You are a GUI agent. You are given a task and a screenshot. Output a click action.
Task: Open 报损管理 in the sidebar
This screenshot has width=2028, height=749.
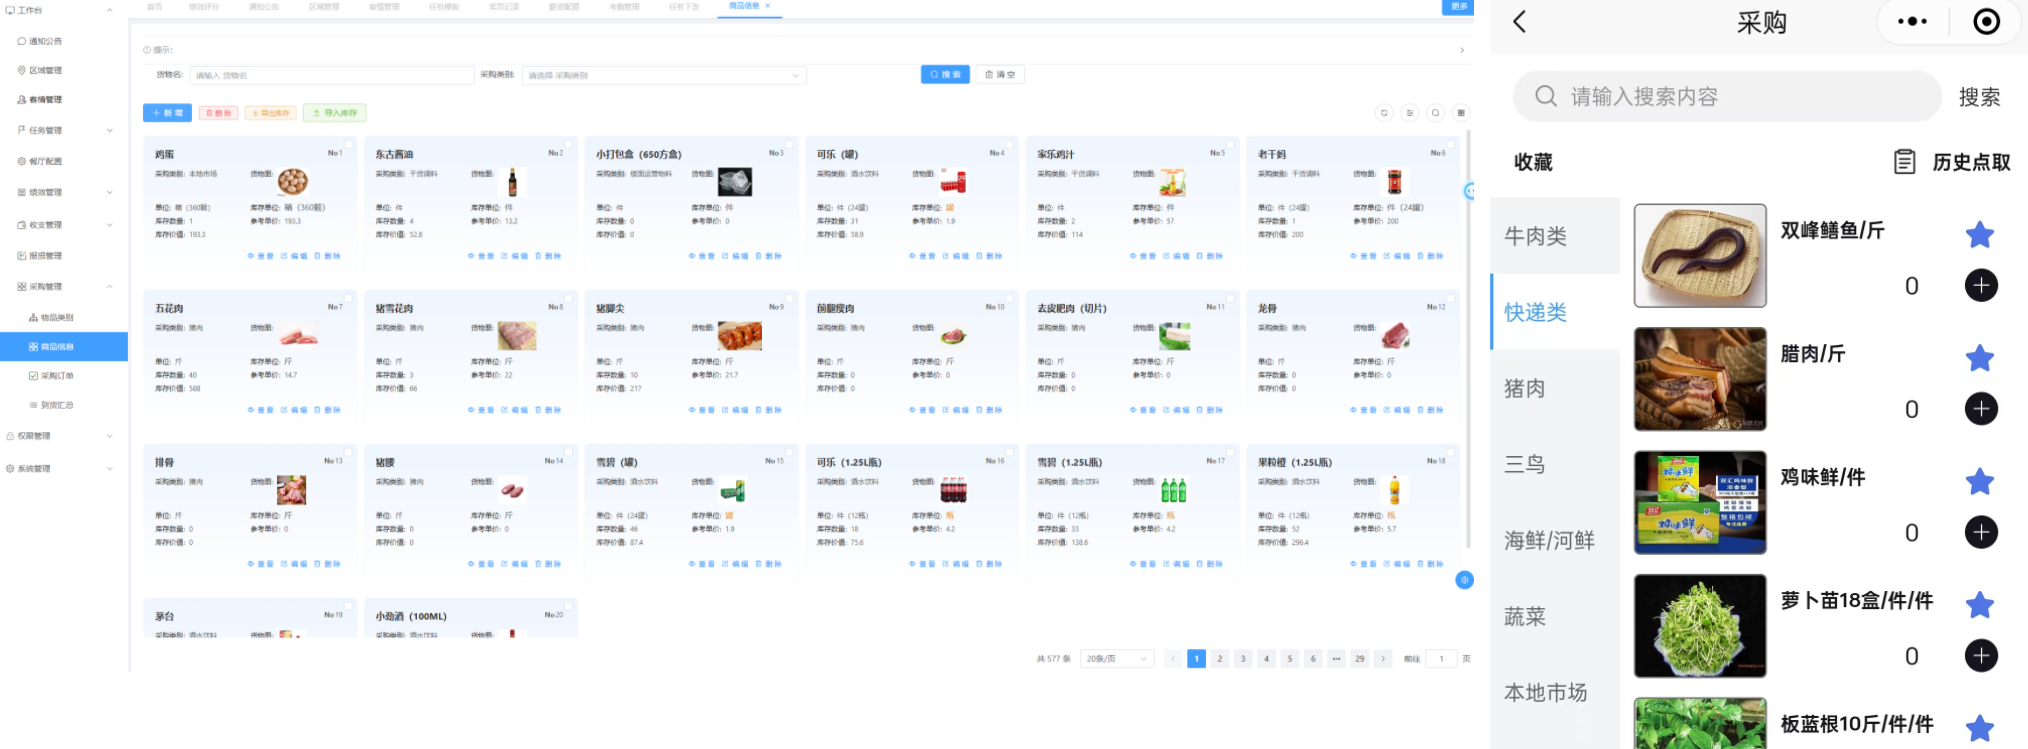(x=46, y=255)
